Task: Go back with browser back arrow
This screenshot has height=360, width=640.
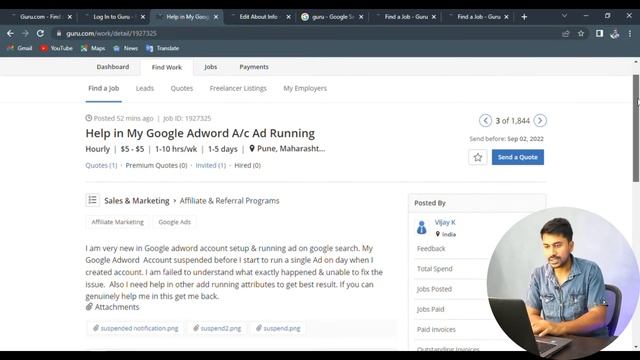Action: pos(10,33)
